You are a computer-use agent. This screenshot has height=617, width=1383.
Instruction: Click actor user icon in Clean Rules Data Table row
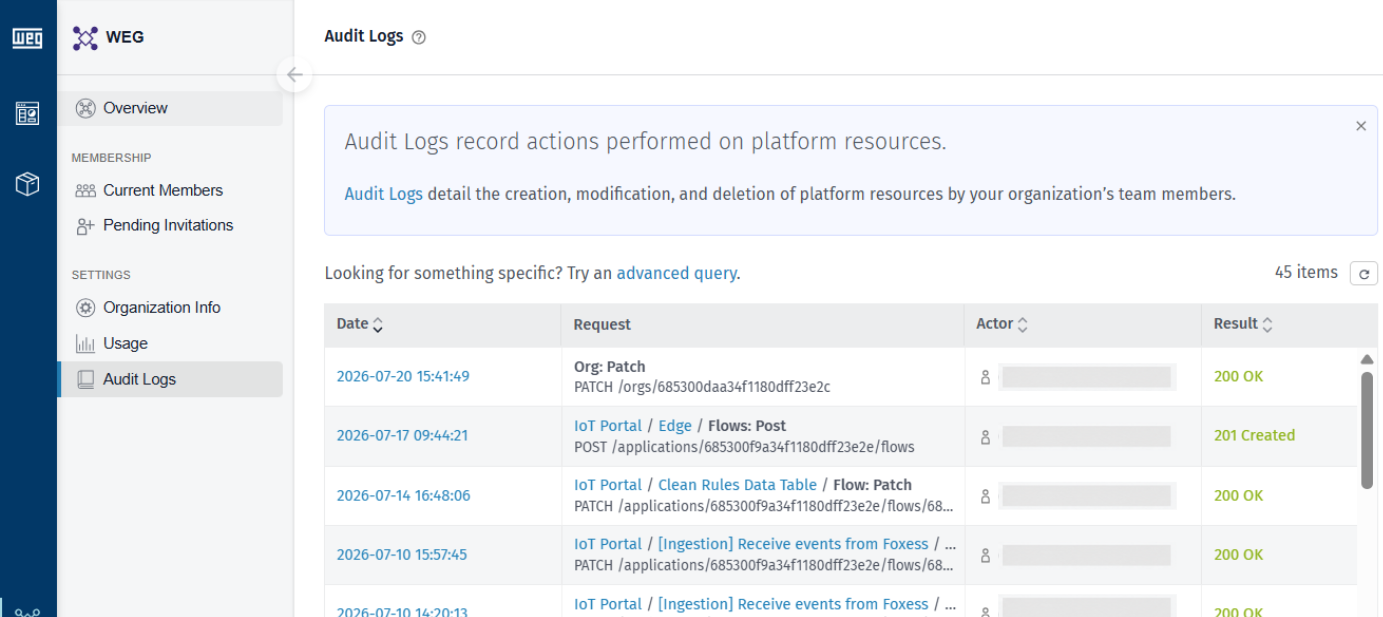coord(985,496)
